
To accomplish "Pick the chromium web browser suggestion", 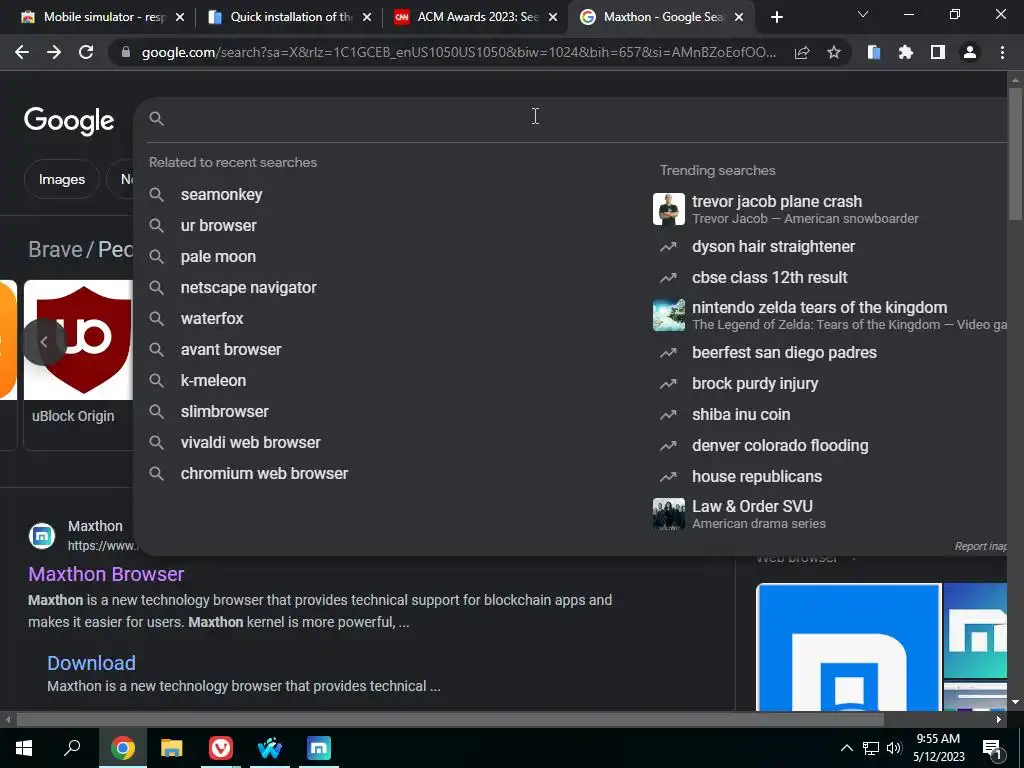I will pyautogui.click(x=264, y=473).
